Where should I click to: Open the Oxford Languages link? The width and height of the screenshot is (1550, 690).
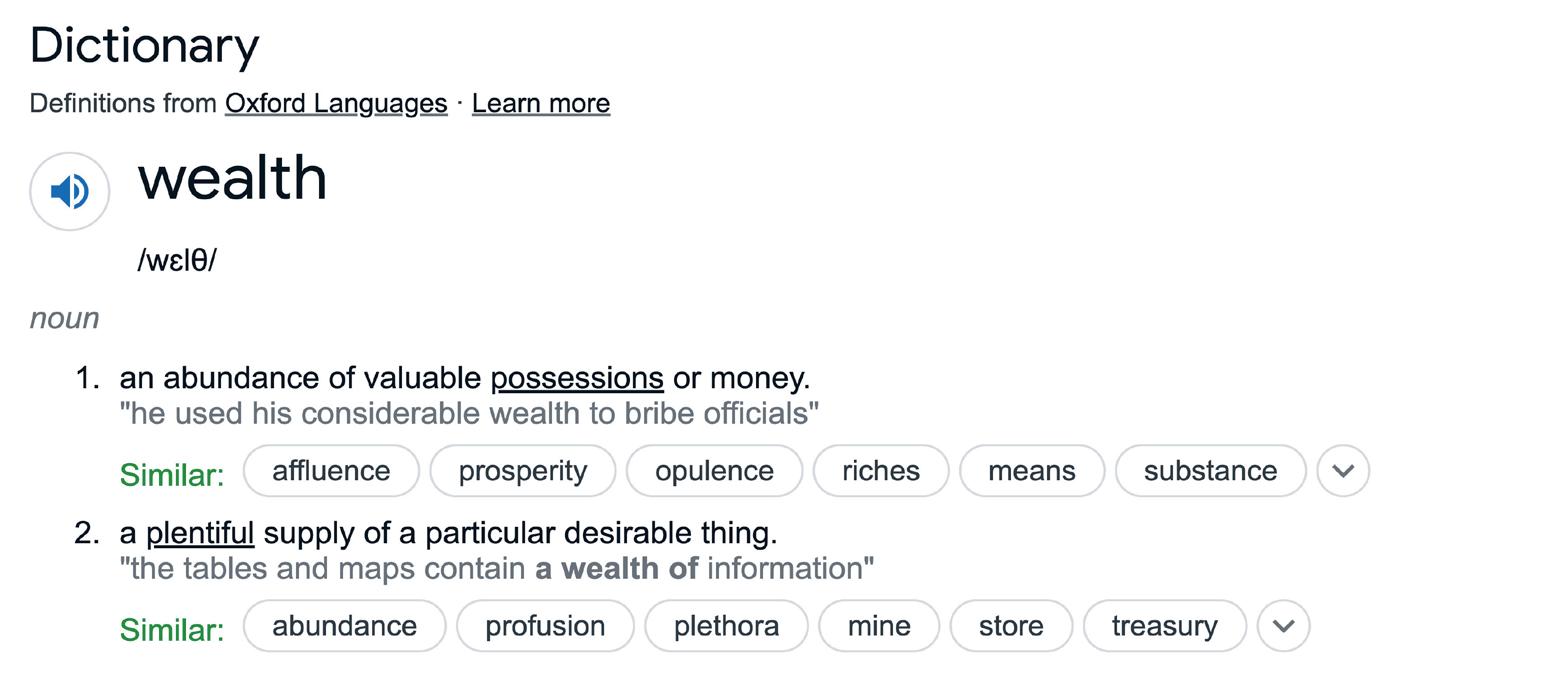(x=336, y=104)
